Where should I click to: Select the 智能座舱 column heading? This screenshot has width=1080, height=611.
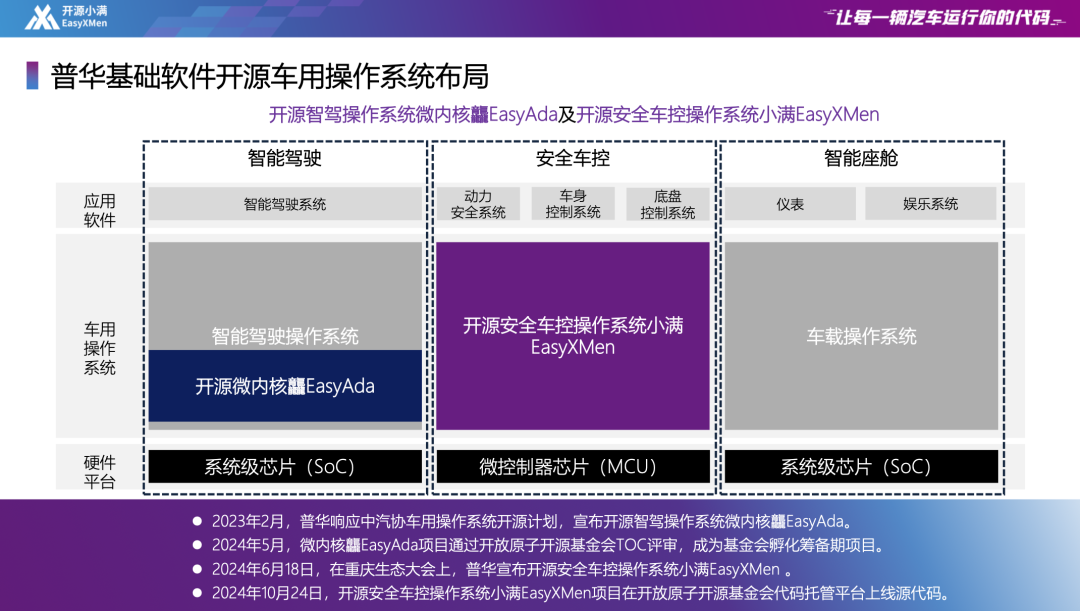(x=861, y=158)
